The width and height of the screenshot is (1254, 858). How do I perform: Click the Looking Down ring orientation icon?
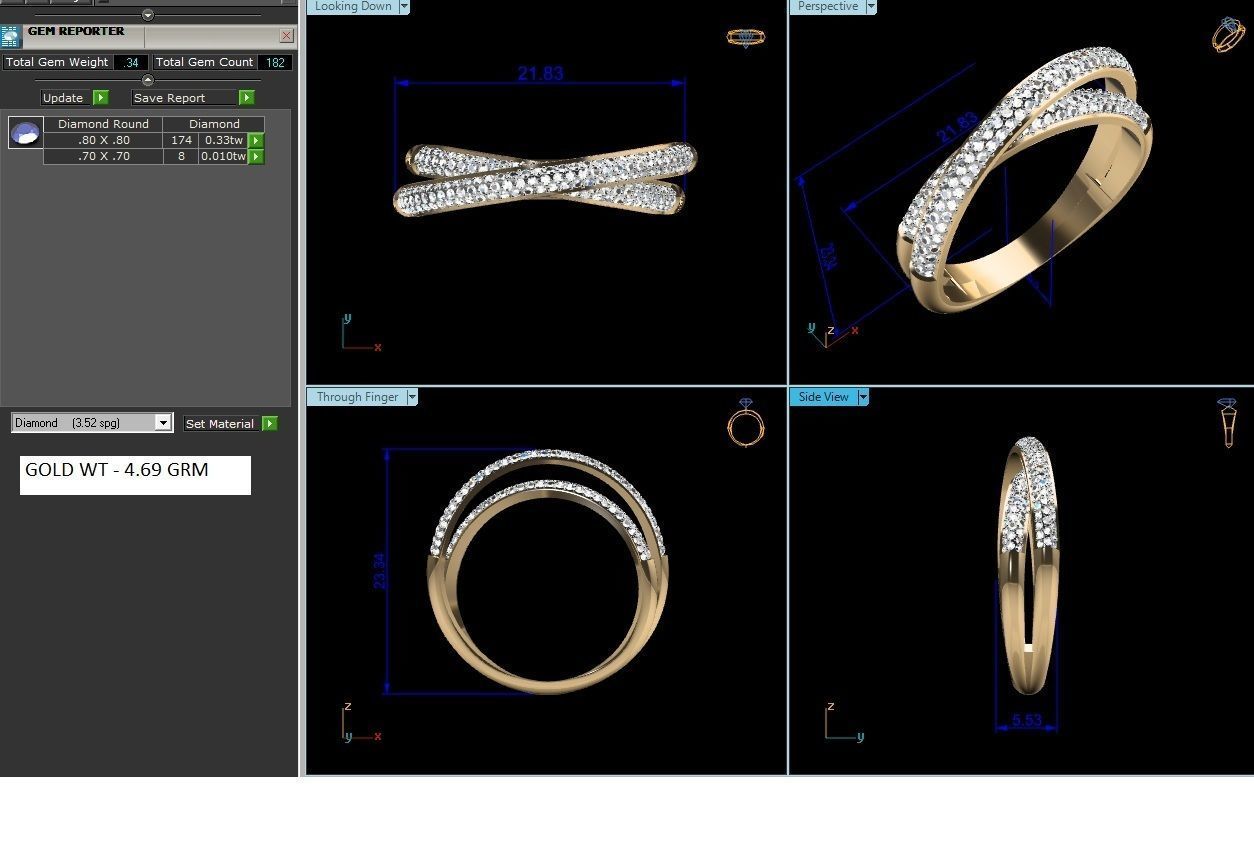click(x=745, y=37)
